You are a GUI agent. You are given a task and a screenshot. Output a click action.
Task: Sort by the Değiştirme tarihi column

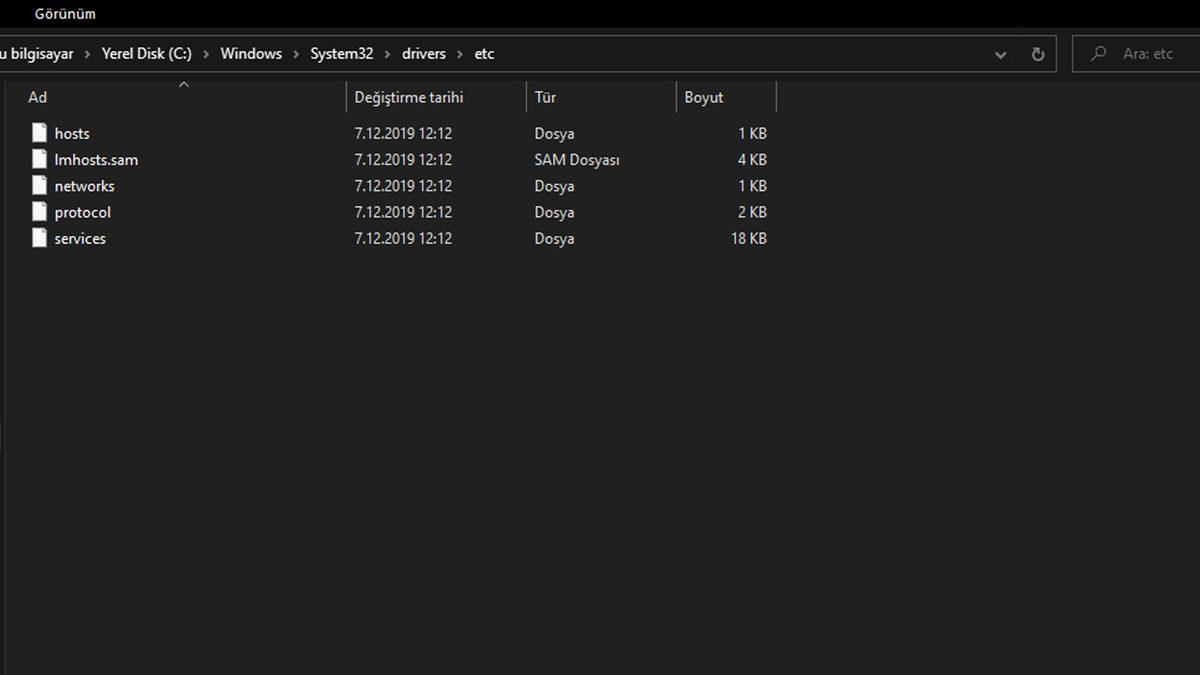point(409,98)
